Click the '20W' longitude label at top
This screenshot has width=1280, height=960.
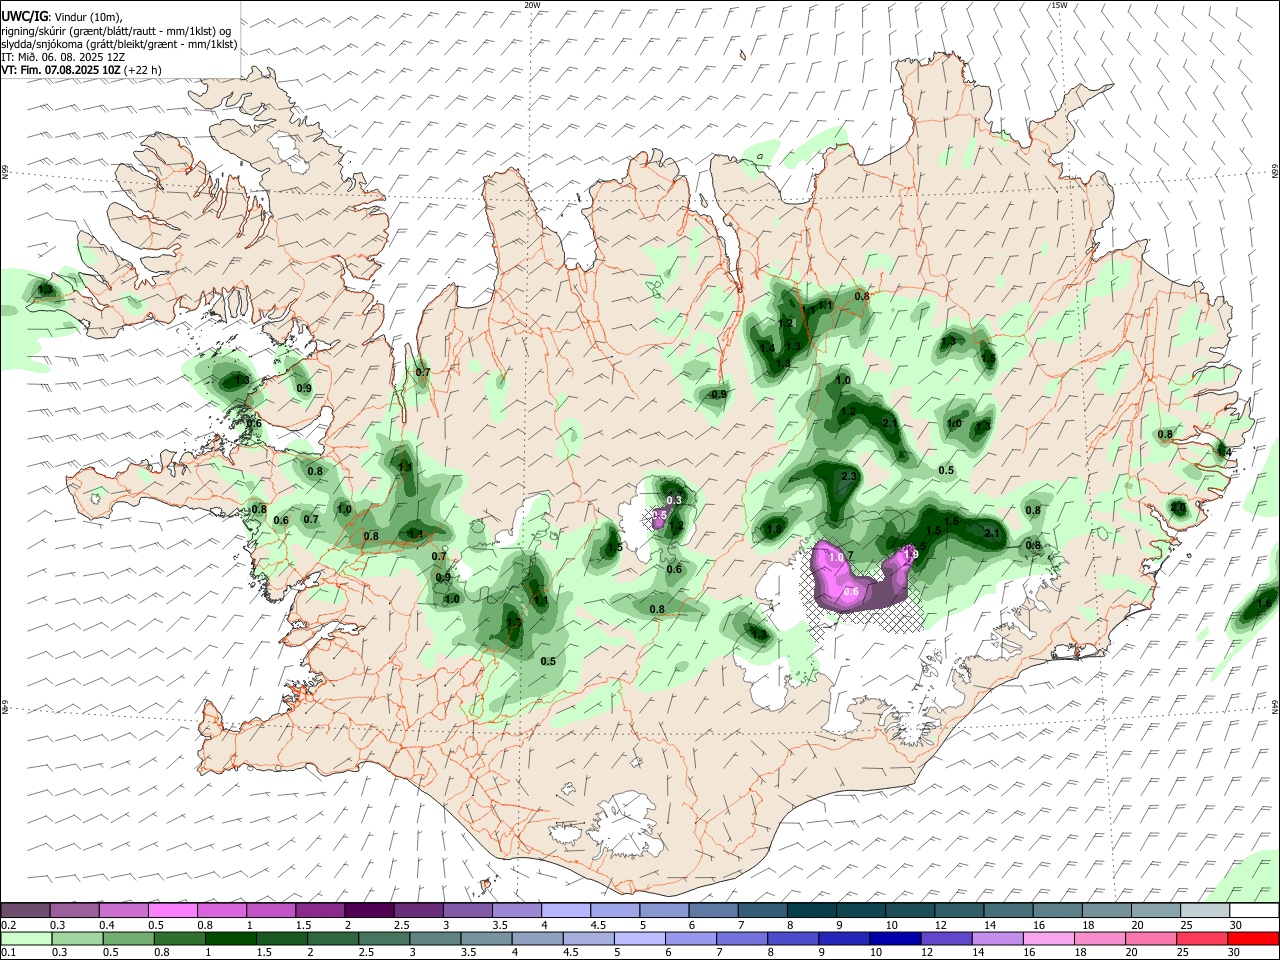532,5
